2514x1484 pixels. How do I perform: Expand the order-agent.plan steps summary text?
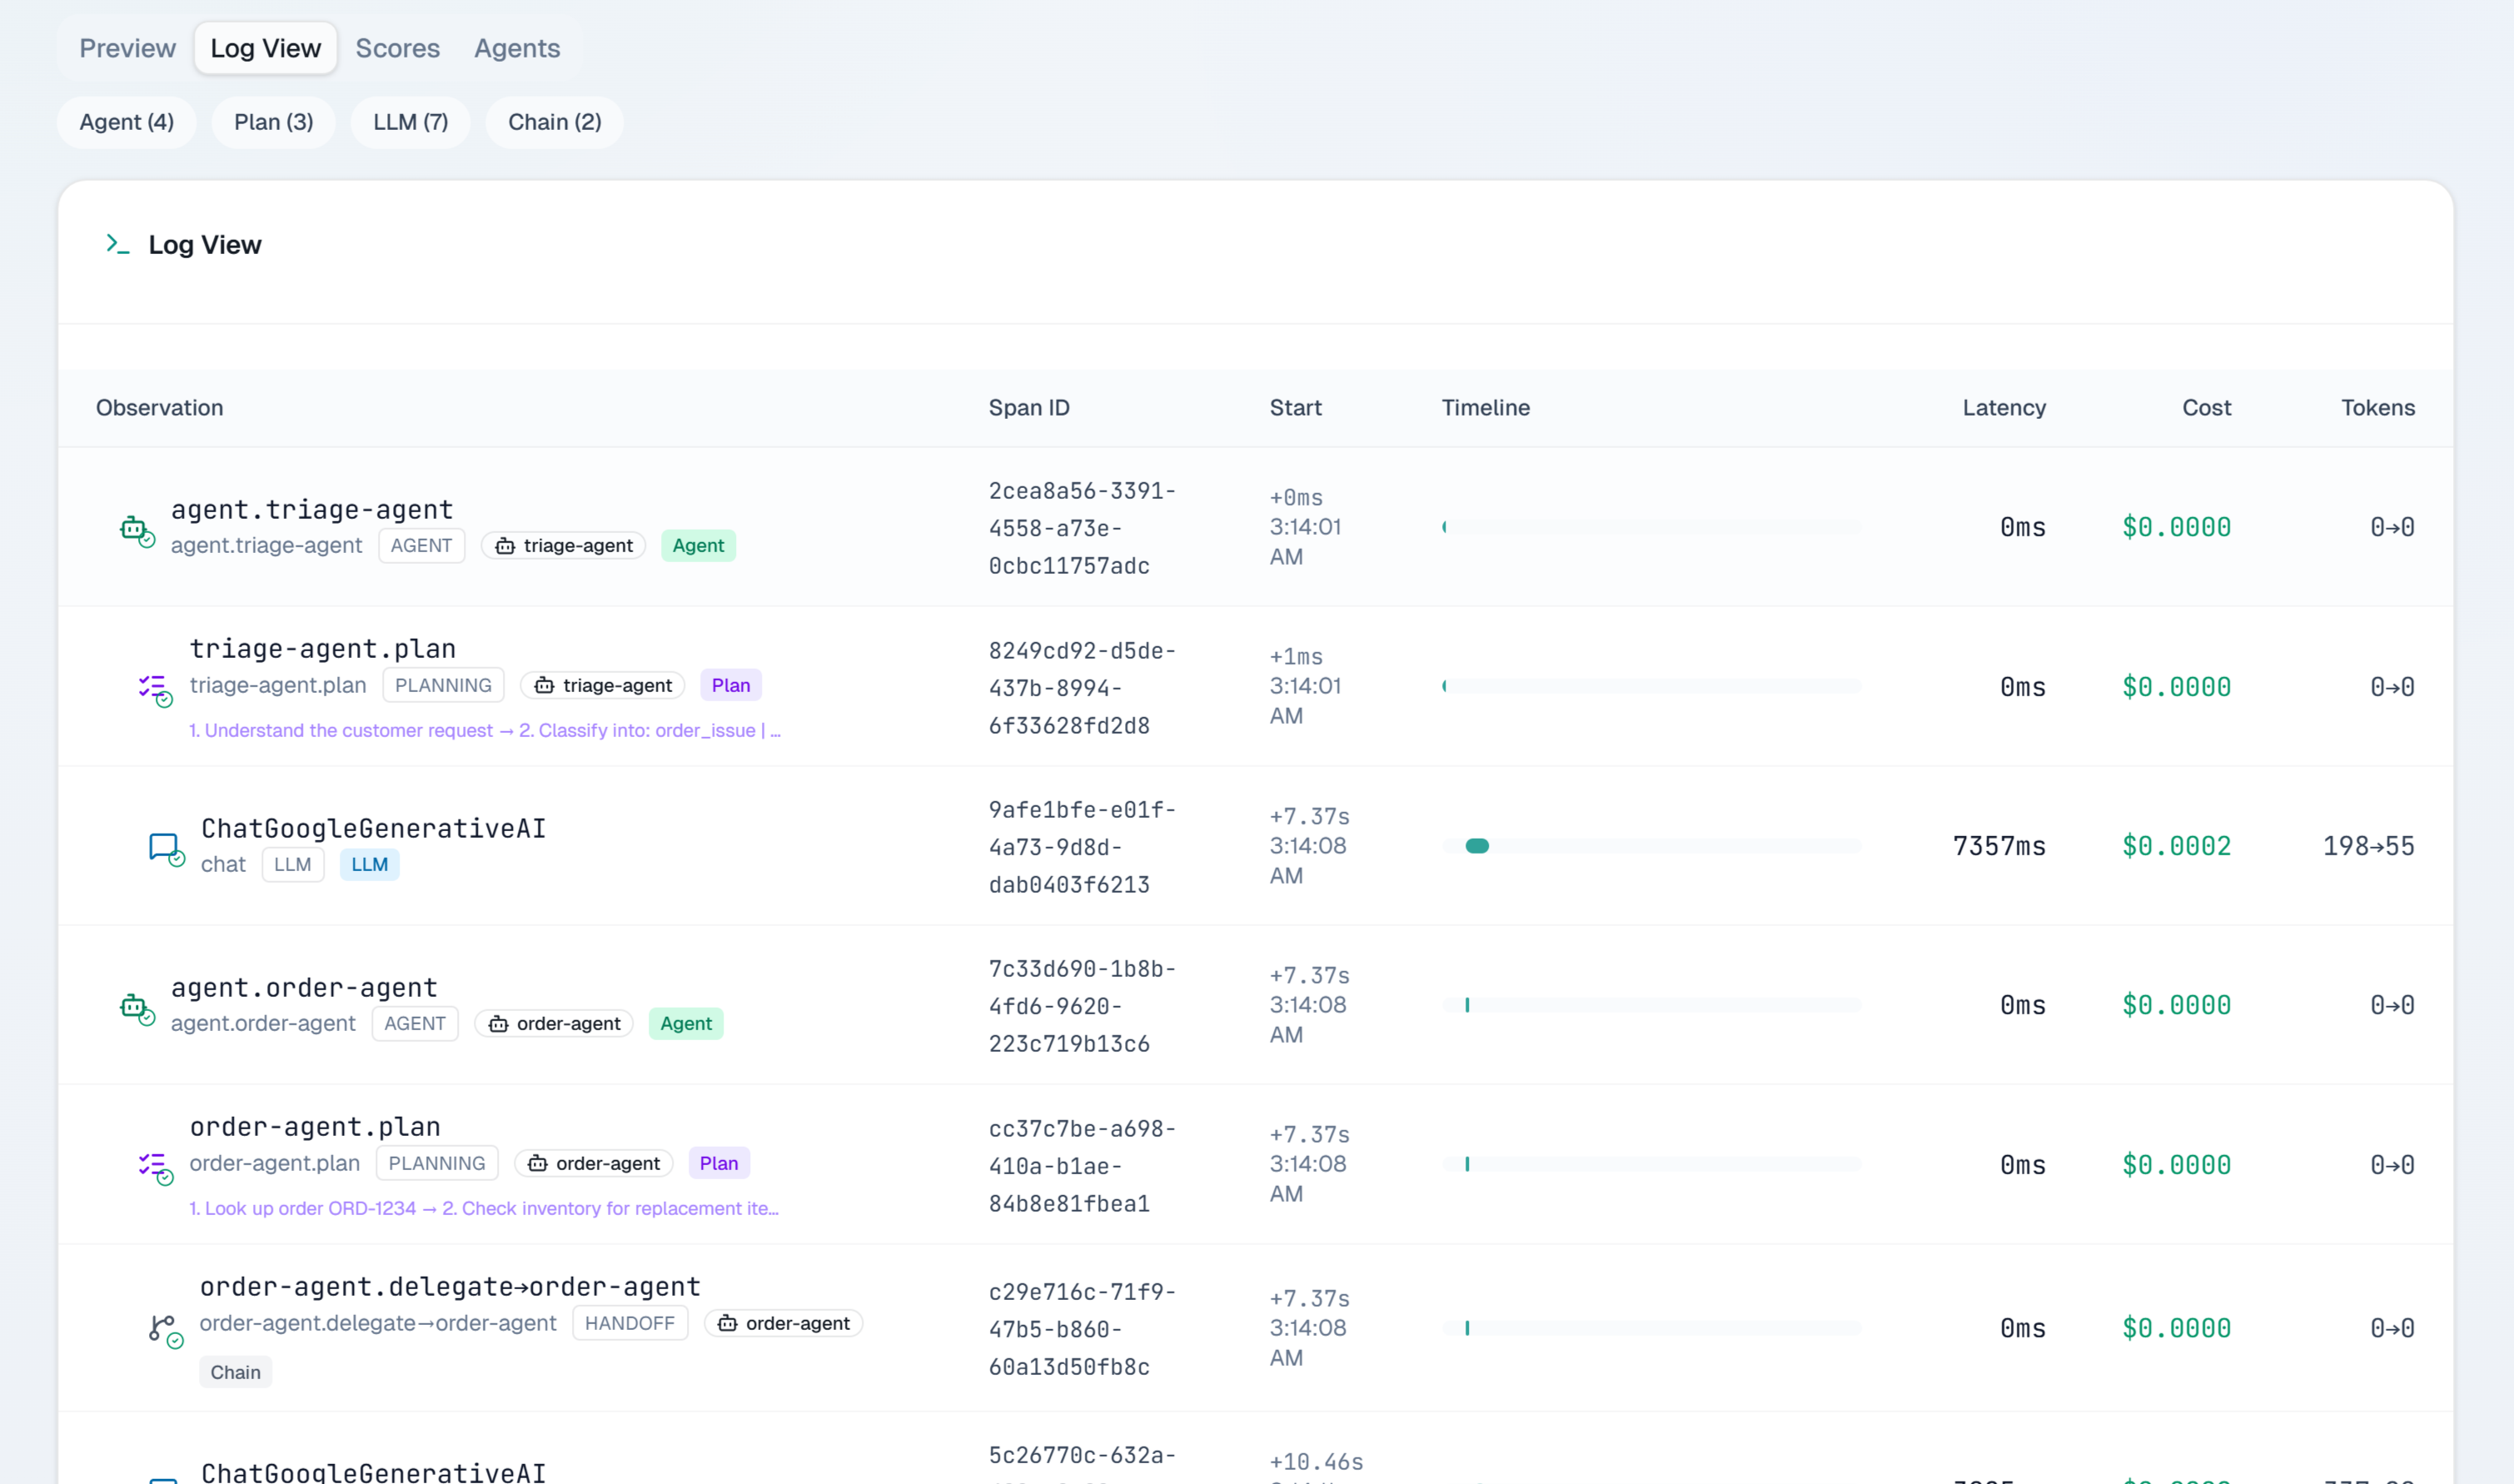coord(484,1209)
